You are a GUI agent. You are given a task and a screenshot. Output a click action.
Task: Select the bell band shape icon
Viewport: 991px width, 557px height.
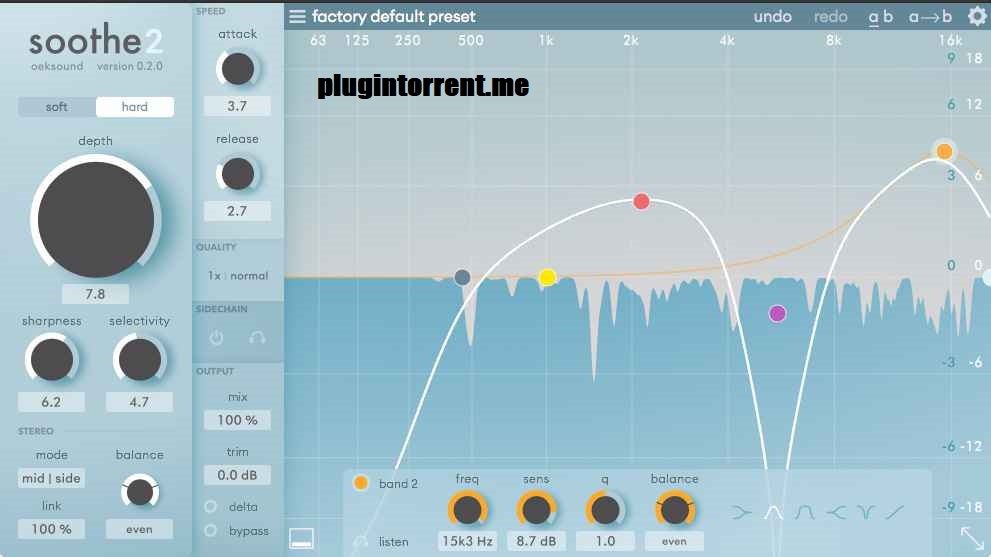click(774, 511)
